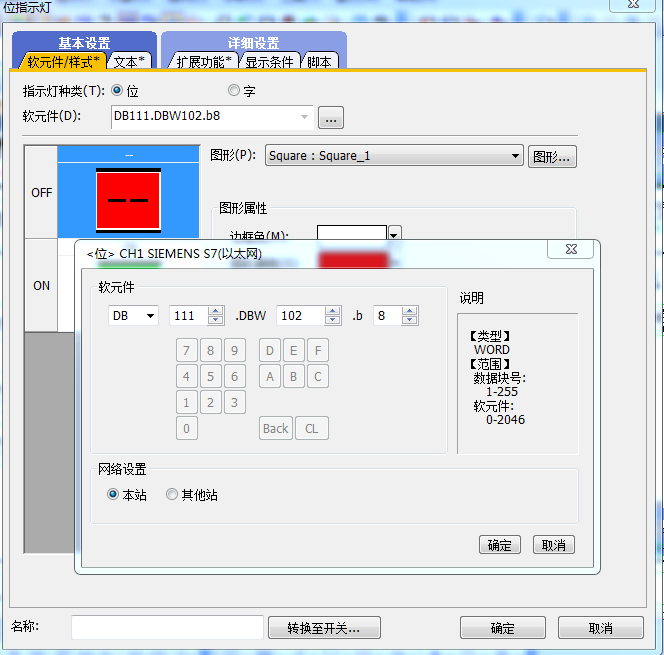Select the 字 indicator type radio button
This screenshot has height=655, width=664.
coord(234,90)
